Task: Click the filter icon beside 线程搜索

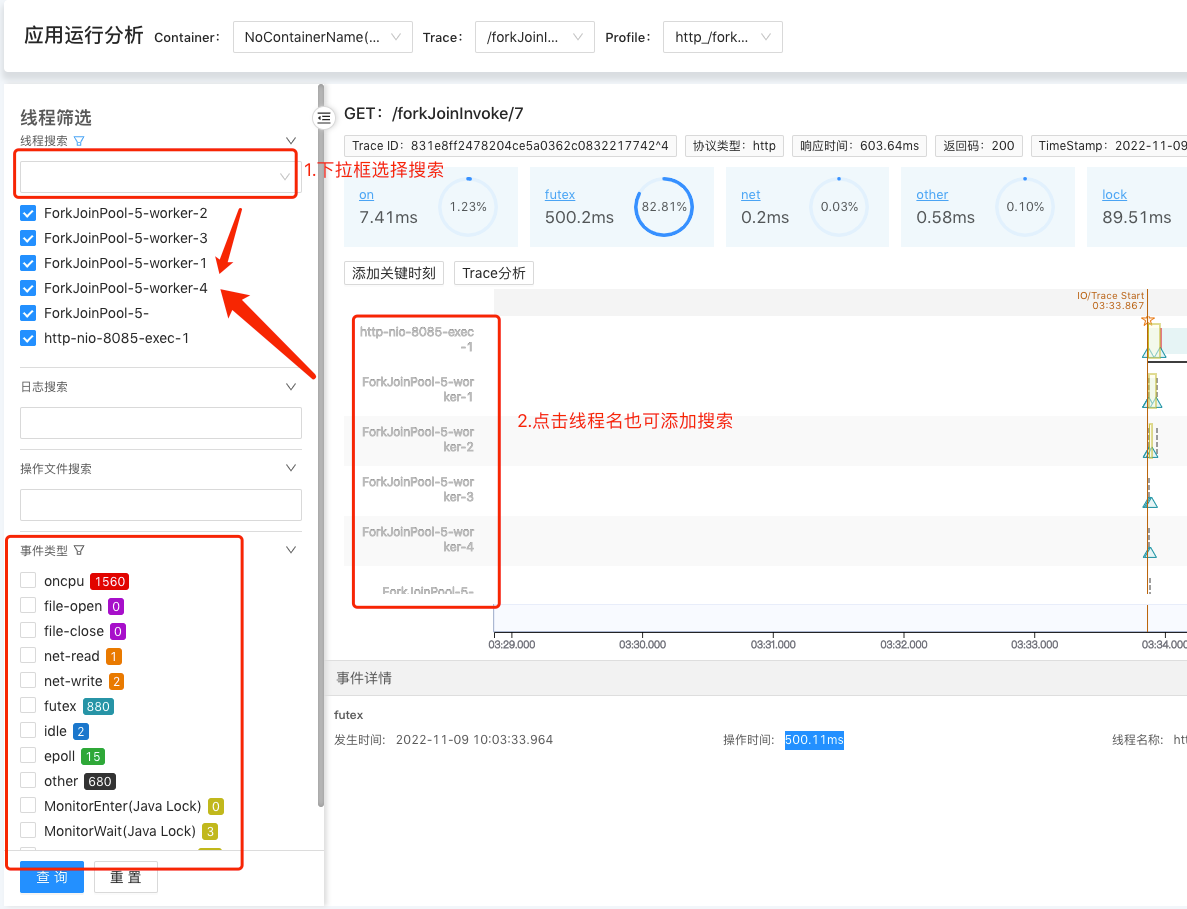Action: [x=79, y=141]
